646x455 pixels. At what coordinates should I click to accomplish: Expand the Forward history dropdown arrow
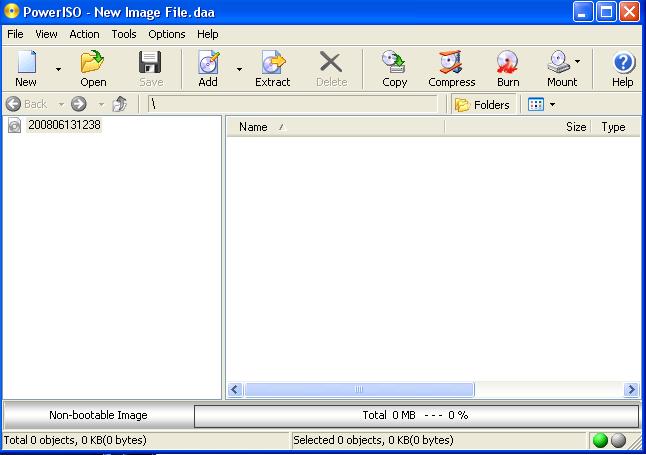101,104
